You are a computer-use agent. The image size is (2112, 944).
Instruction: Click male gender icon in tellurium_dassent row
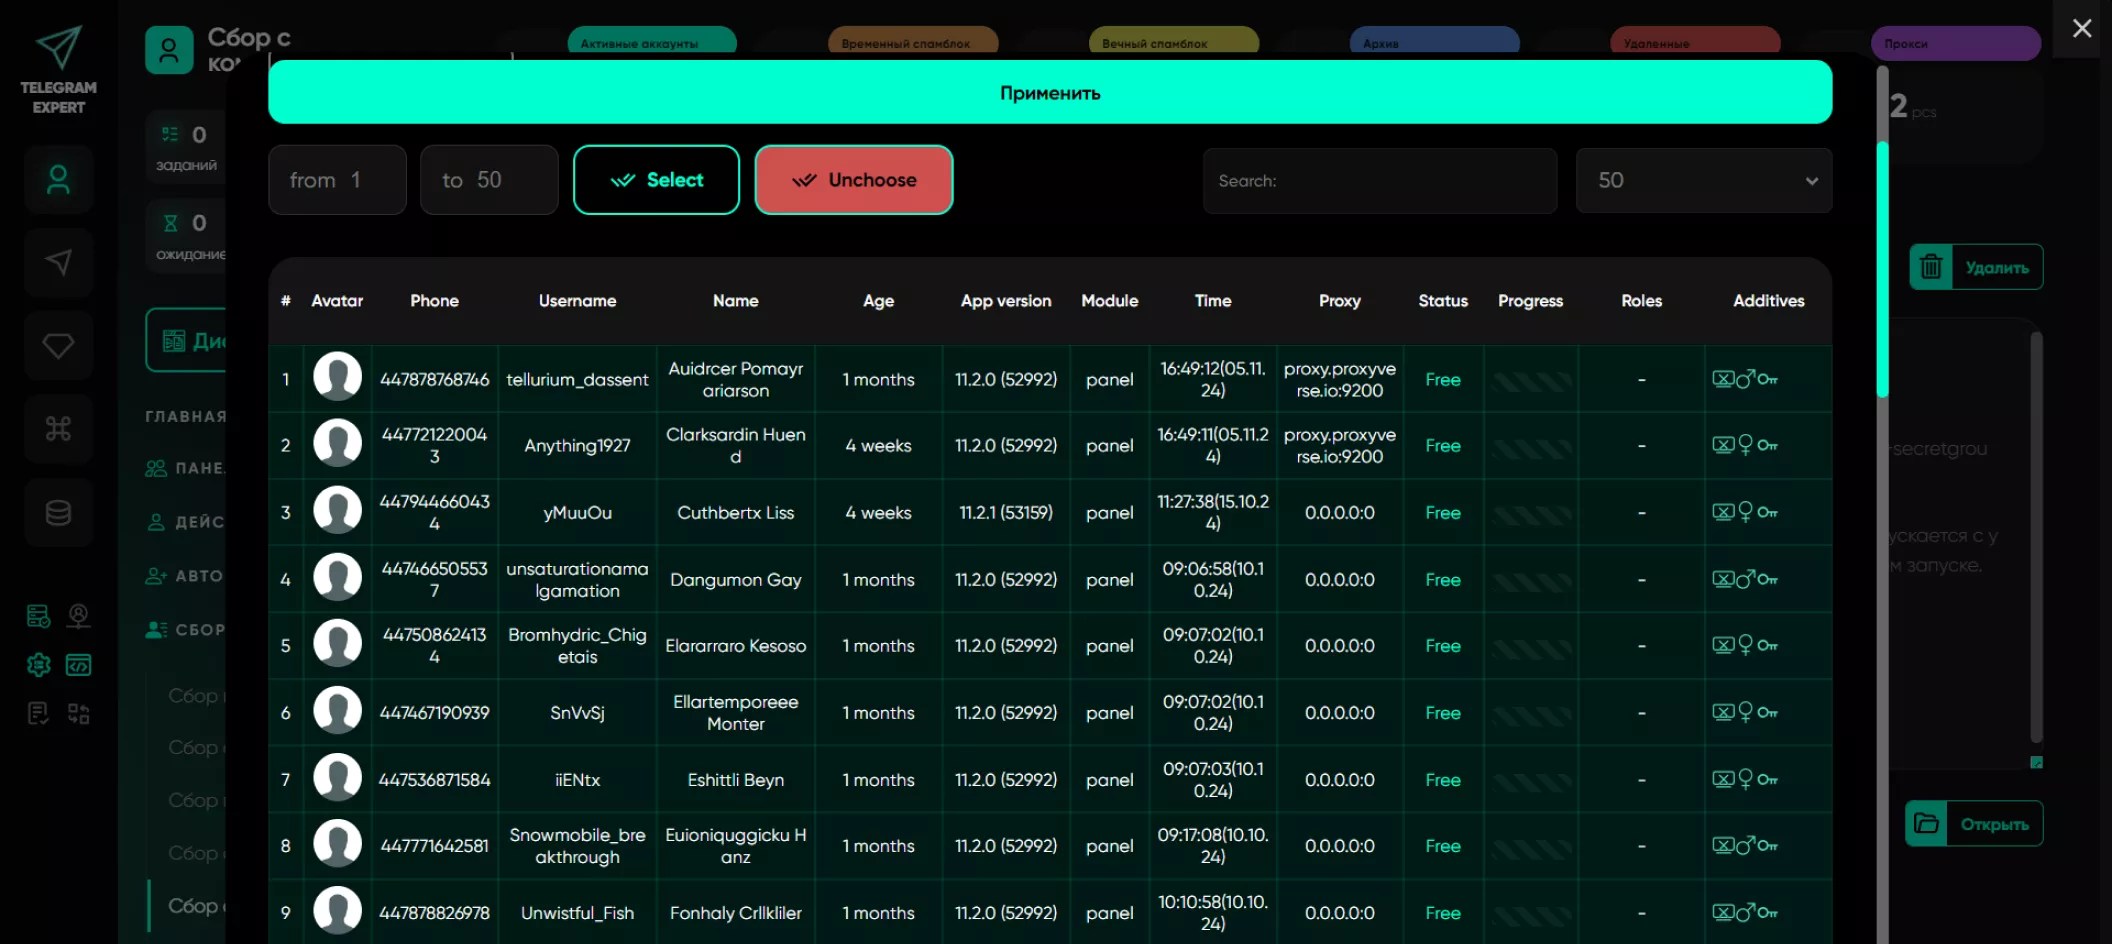point(1745,379)
